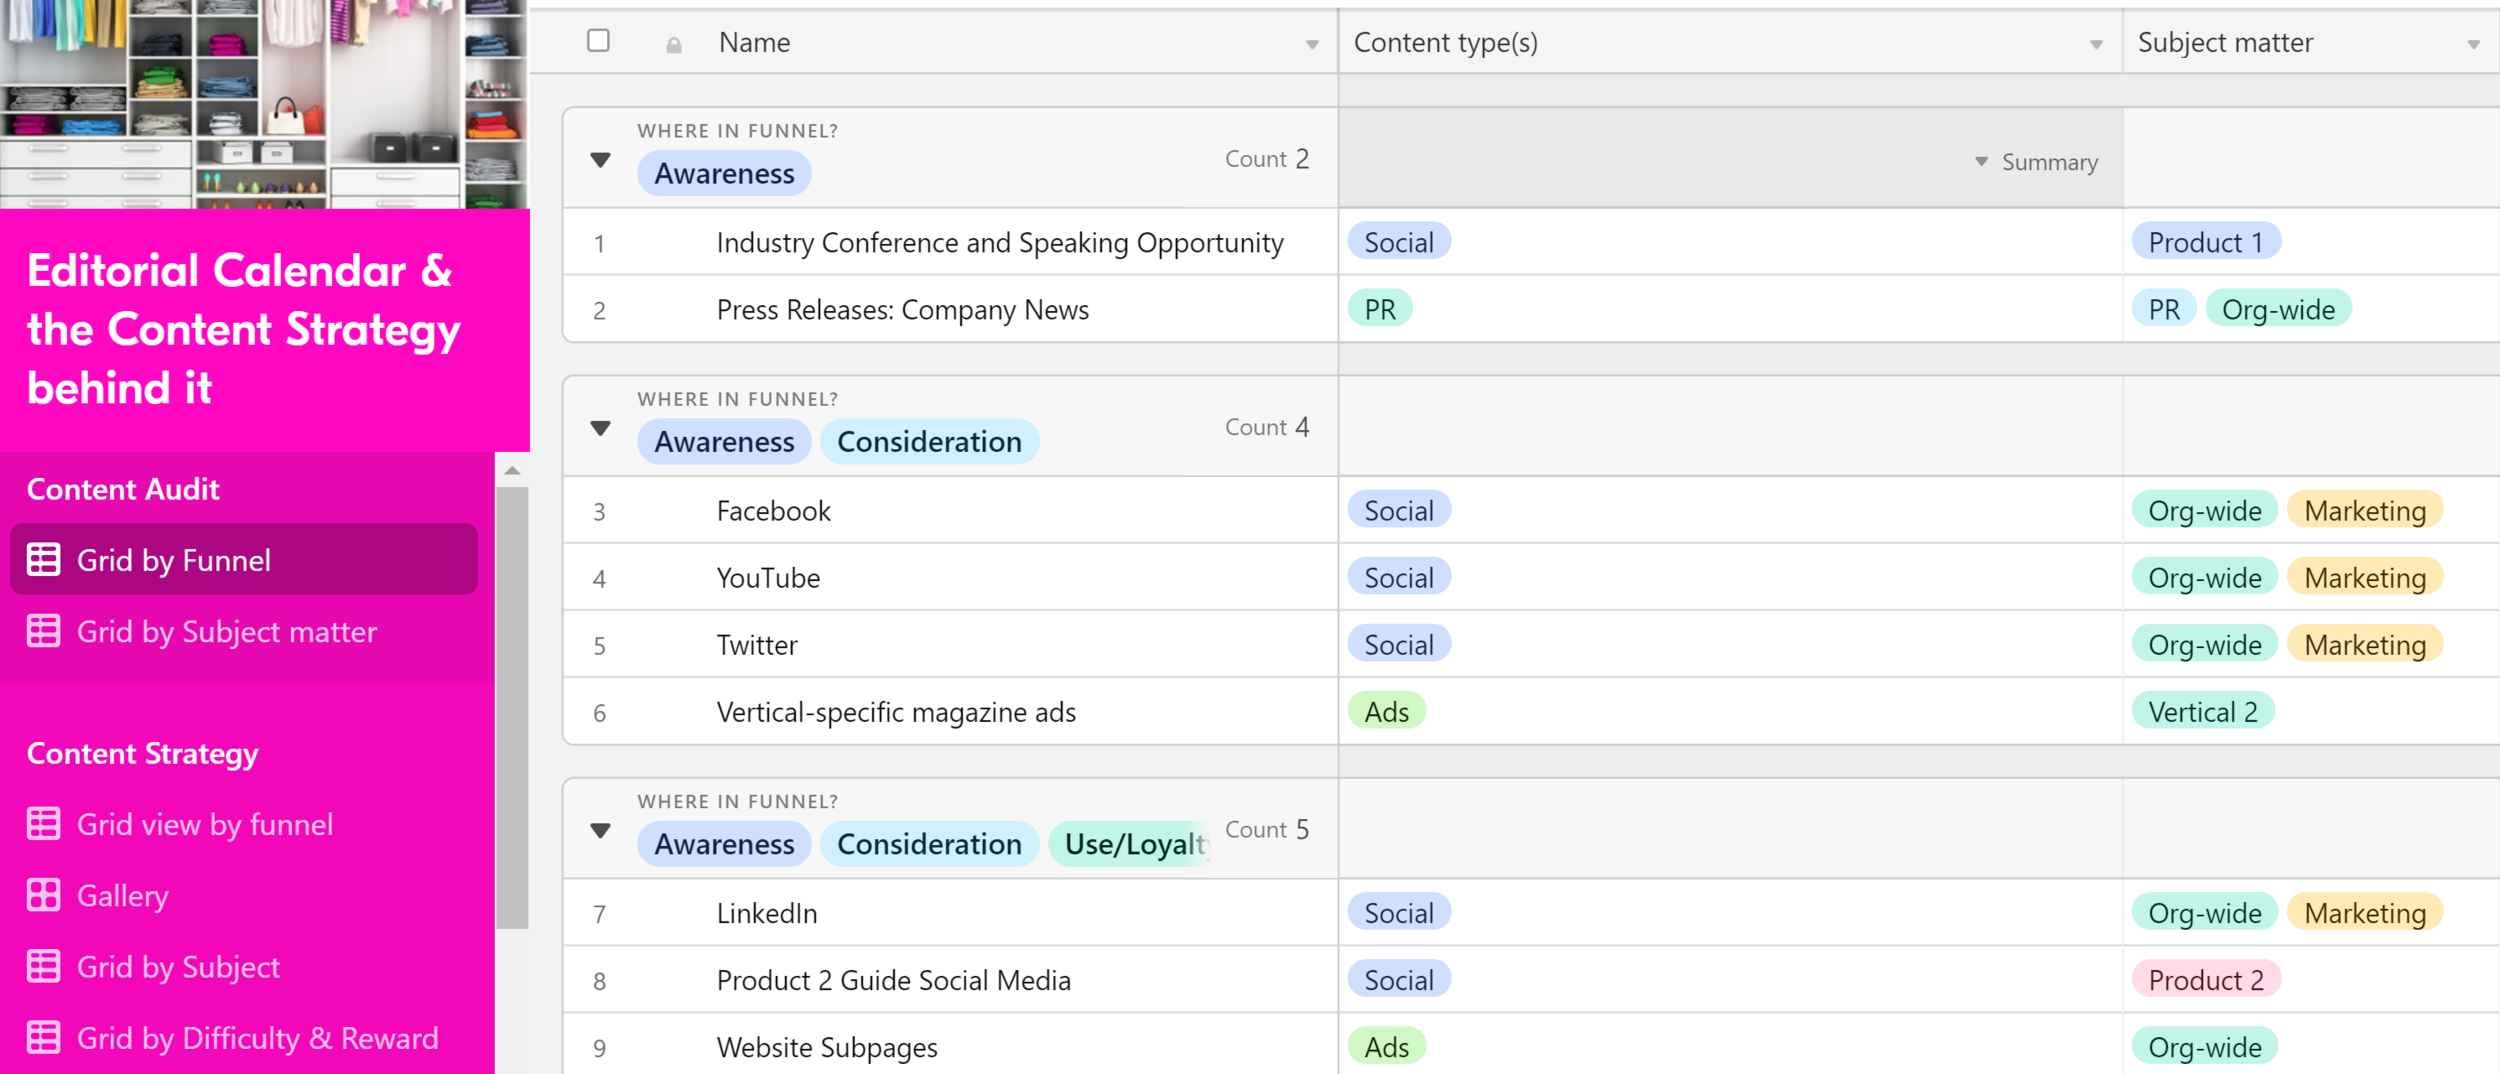Collapse the Awareness funnel group
The height and width of the screenshot is (1074, 2500).
click(600, 159)
